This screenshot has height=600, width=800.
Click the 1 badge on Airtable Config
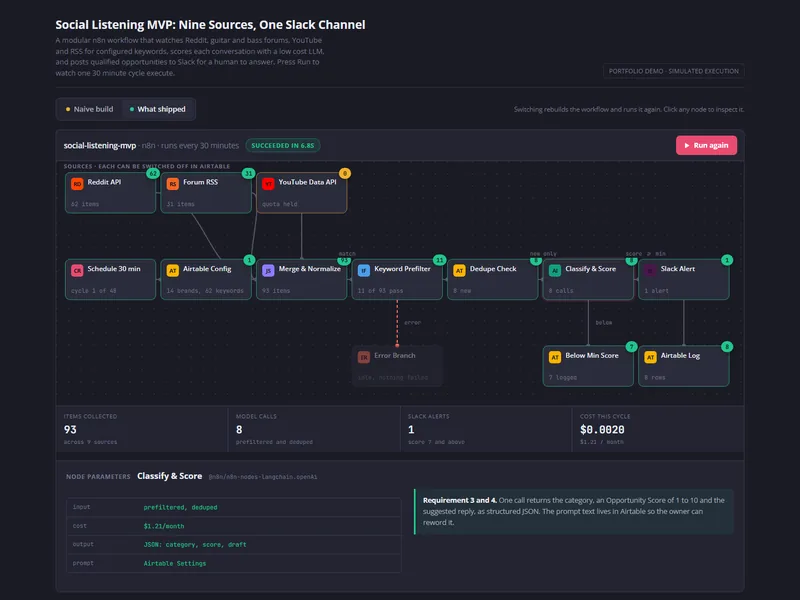[249, 260]
